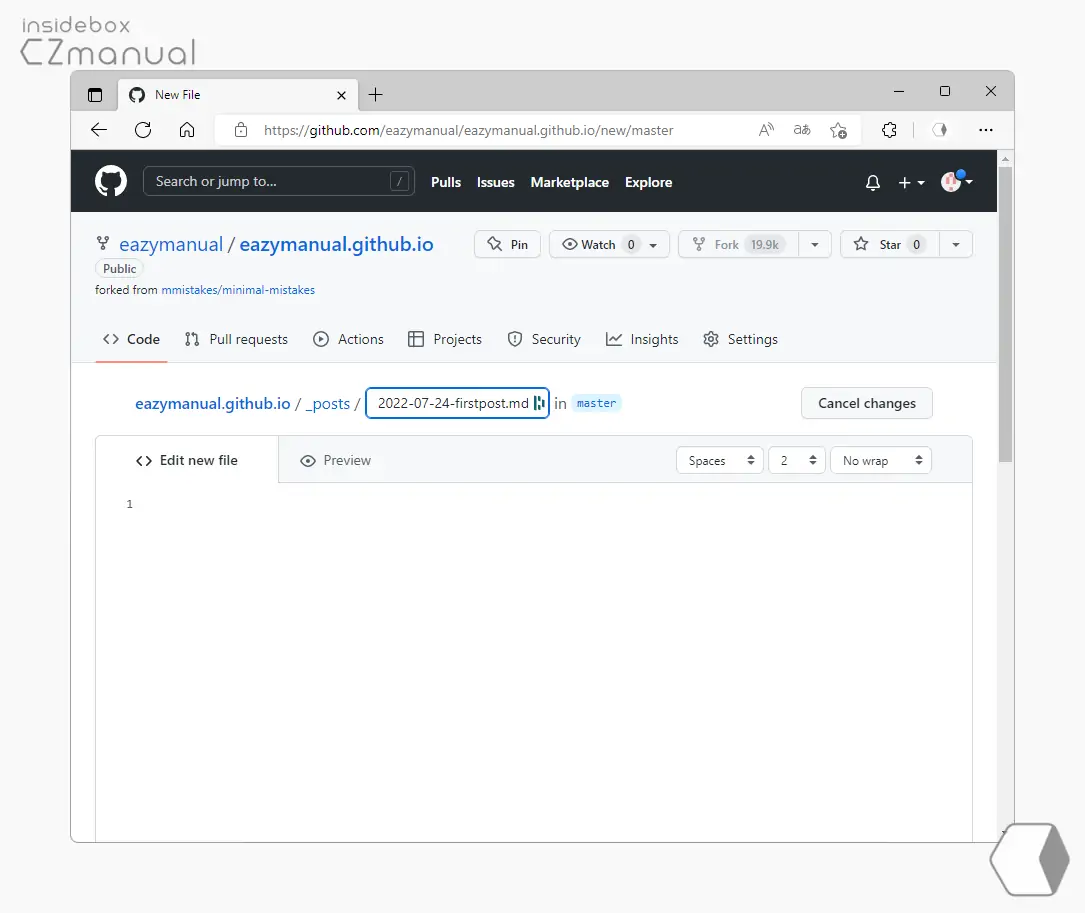The width and height of the screenshot is (1085, 913).
Task: Go to Explore
Action: click(x=648, y=182)
